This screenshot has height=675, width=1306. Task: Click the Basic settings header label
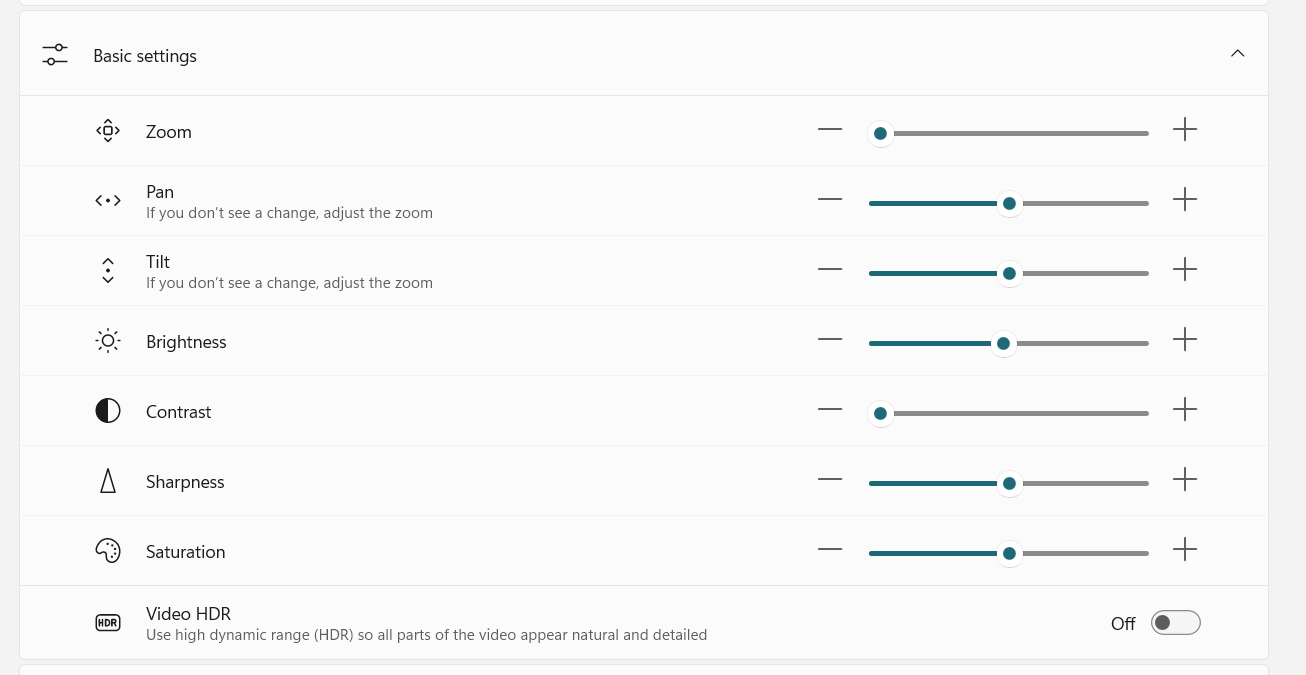pos(145,56)
